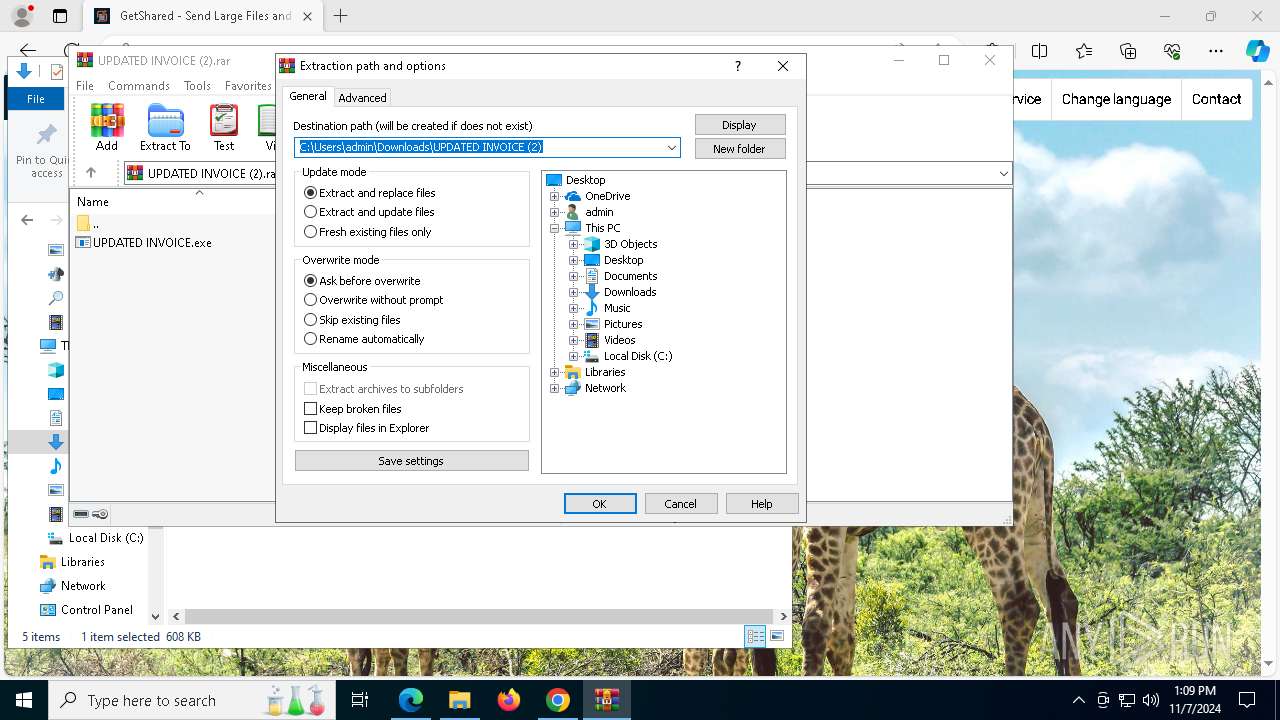Select Ask before overwrite option
The height and width of the screenshot is (720, 1280).
[x=362, y=281]
